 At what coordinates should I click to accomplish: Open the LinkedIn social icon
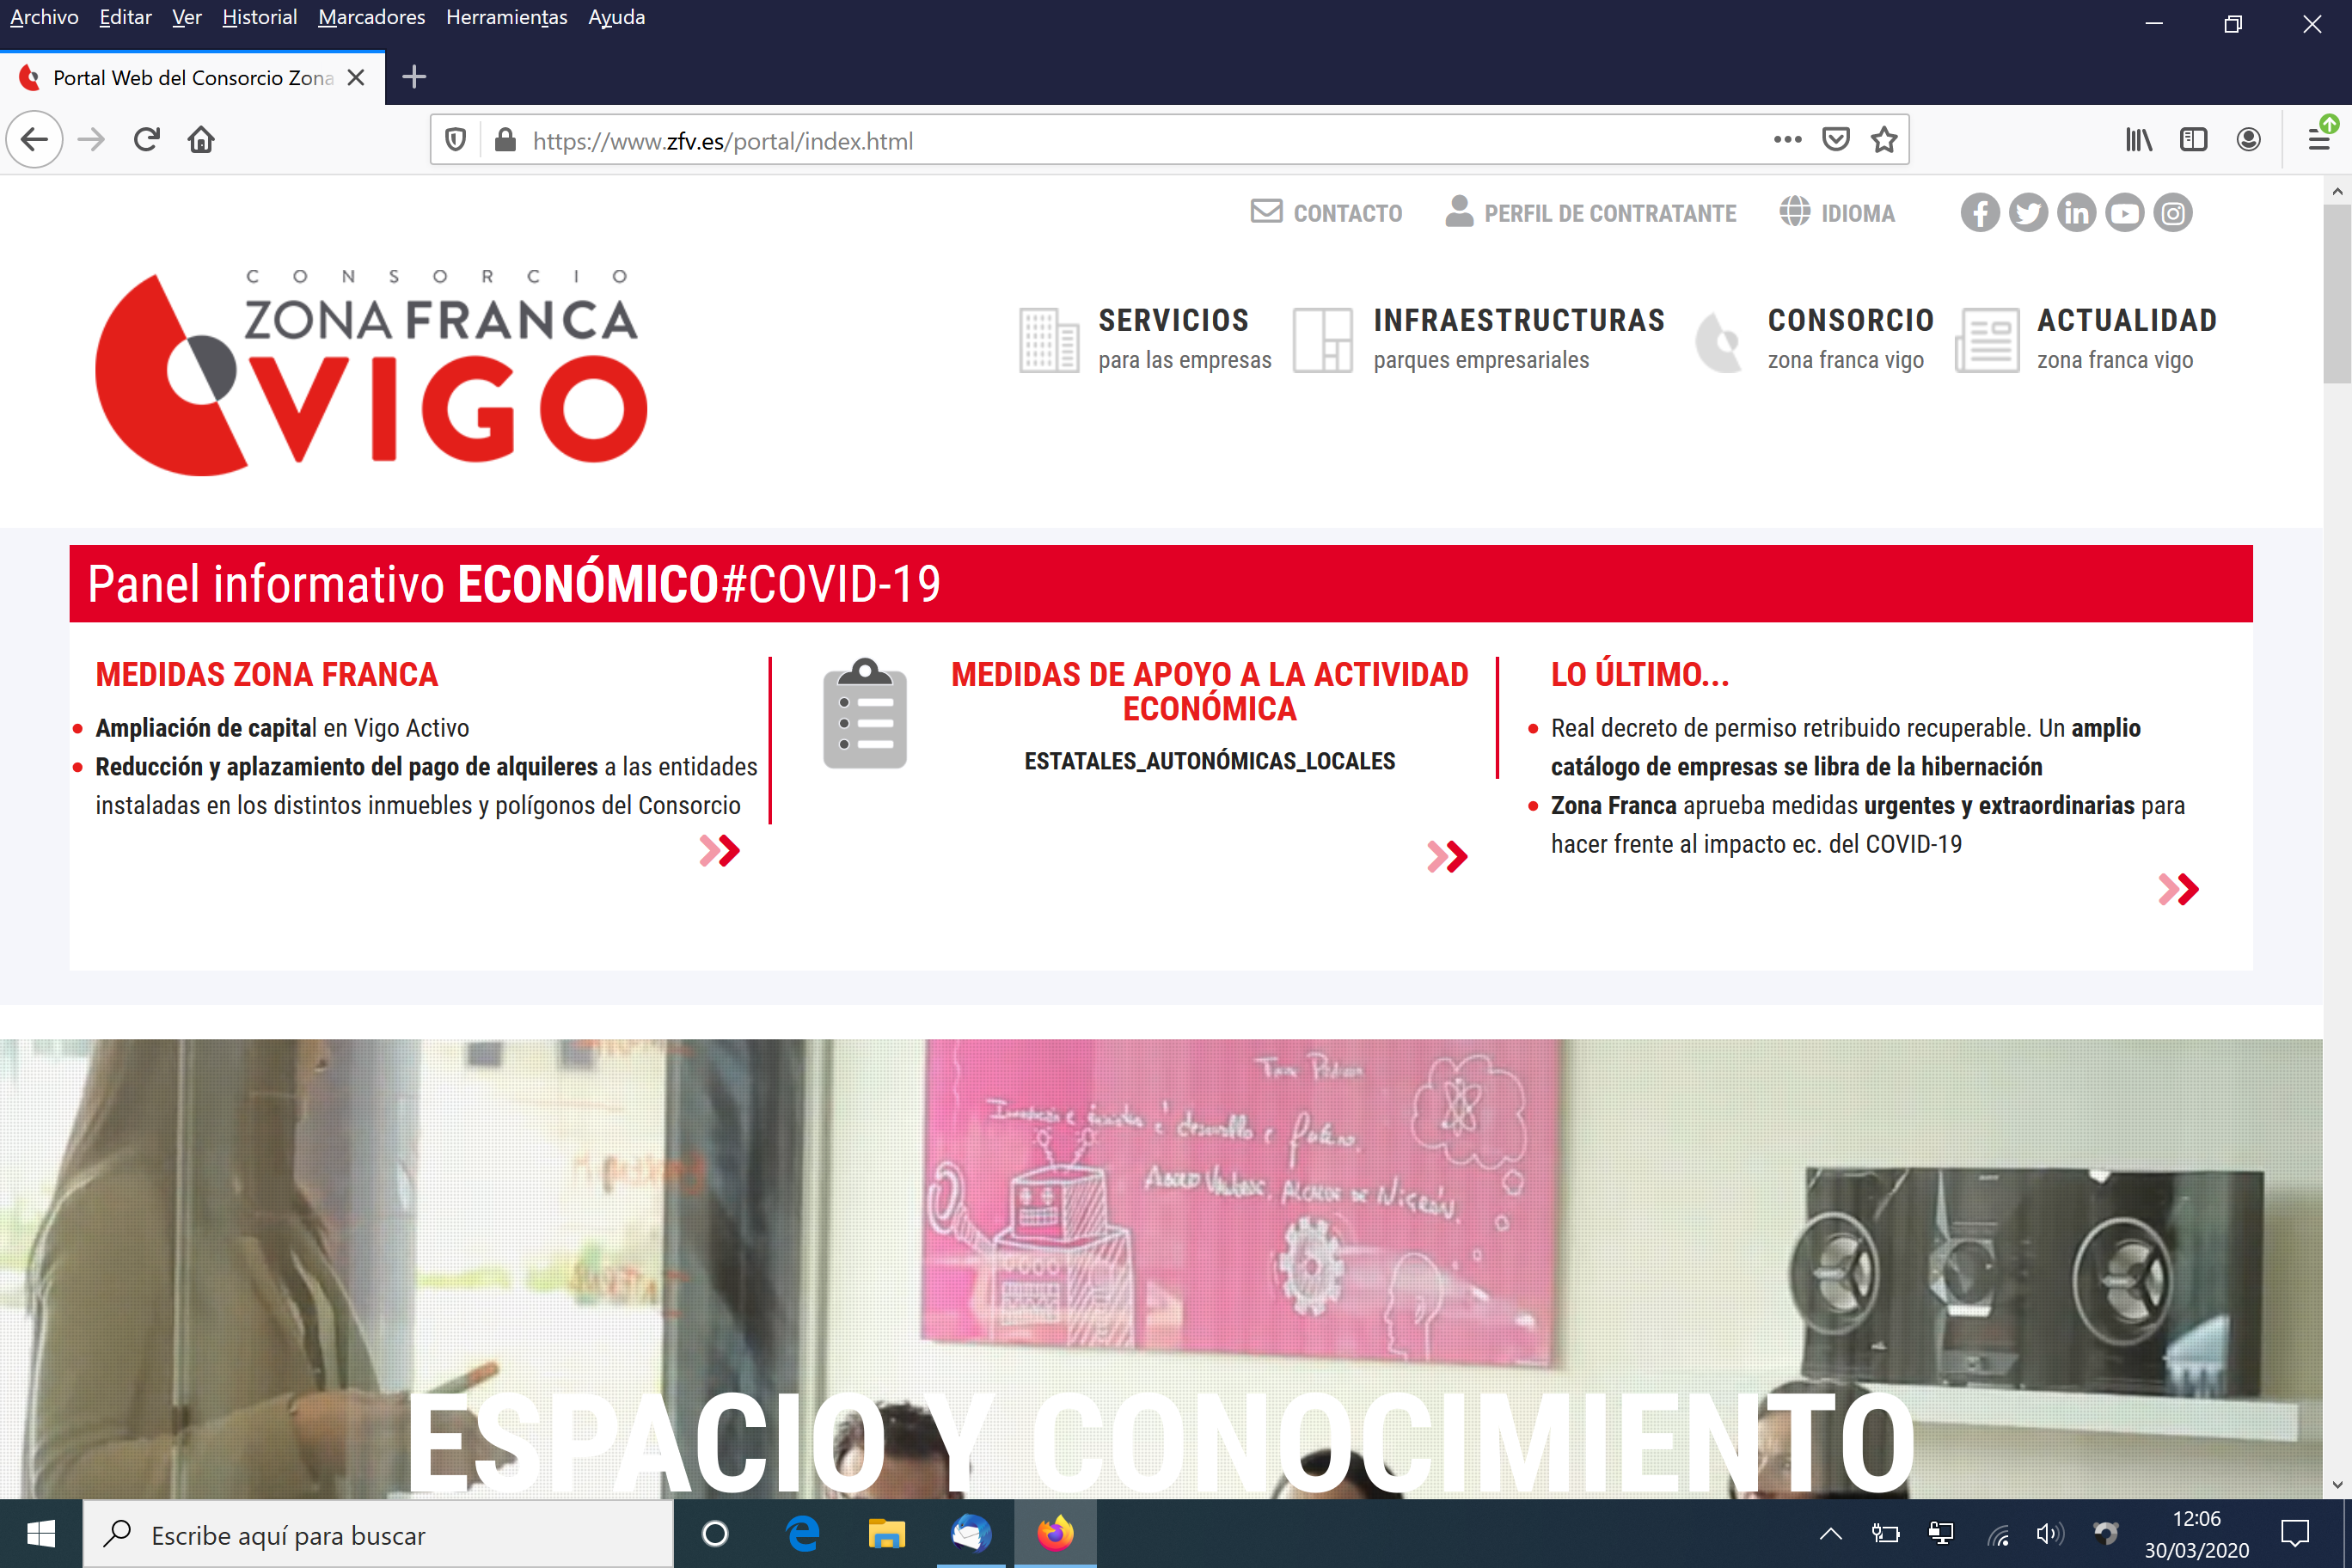click(x=2076, y=213)
